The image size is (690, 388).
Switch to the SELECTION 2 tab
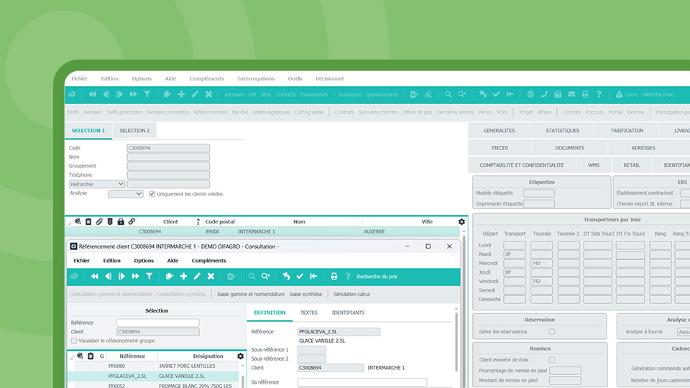tap(134, 131)
